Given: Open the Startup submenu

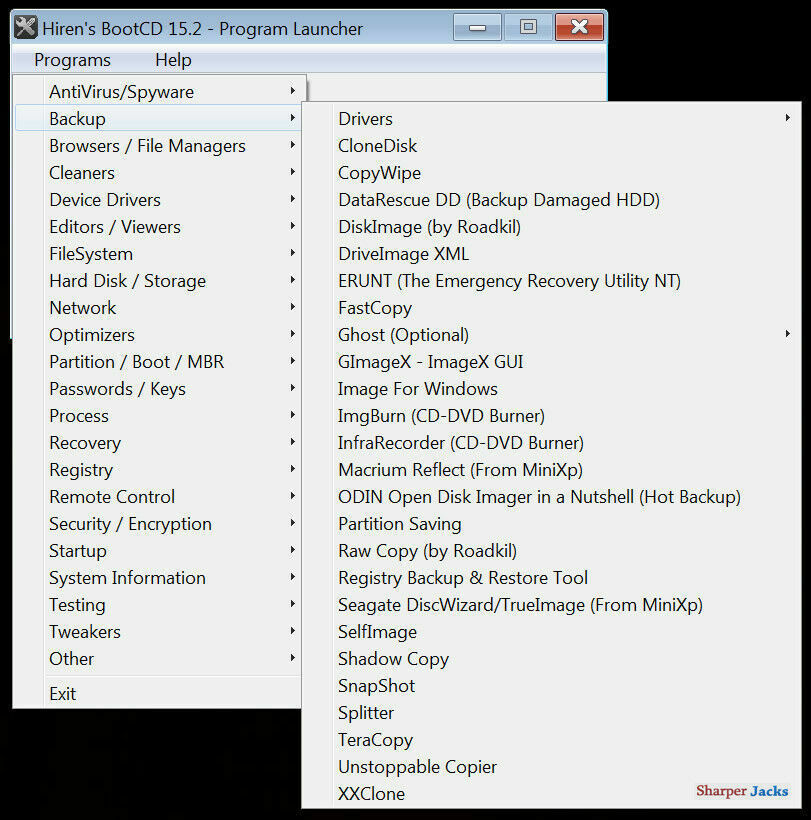Looking at the screenshot, I should [x=157, y=551].
